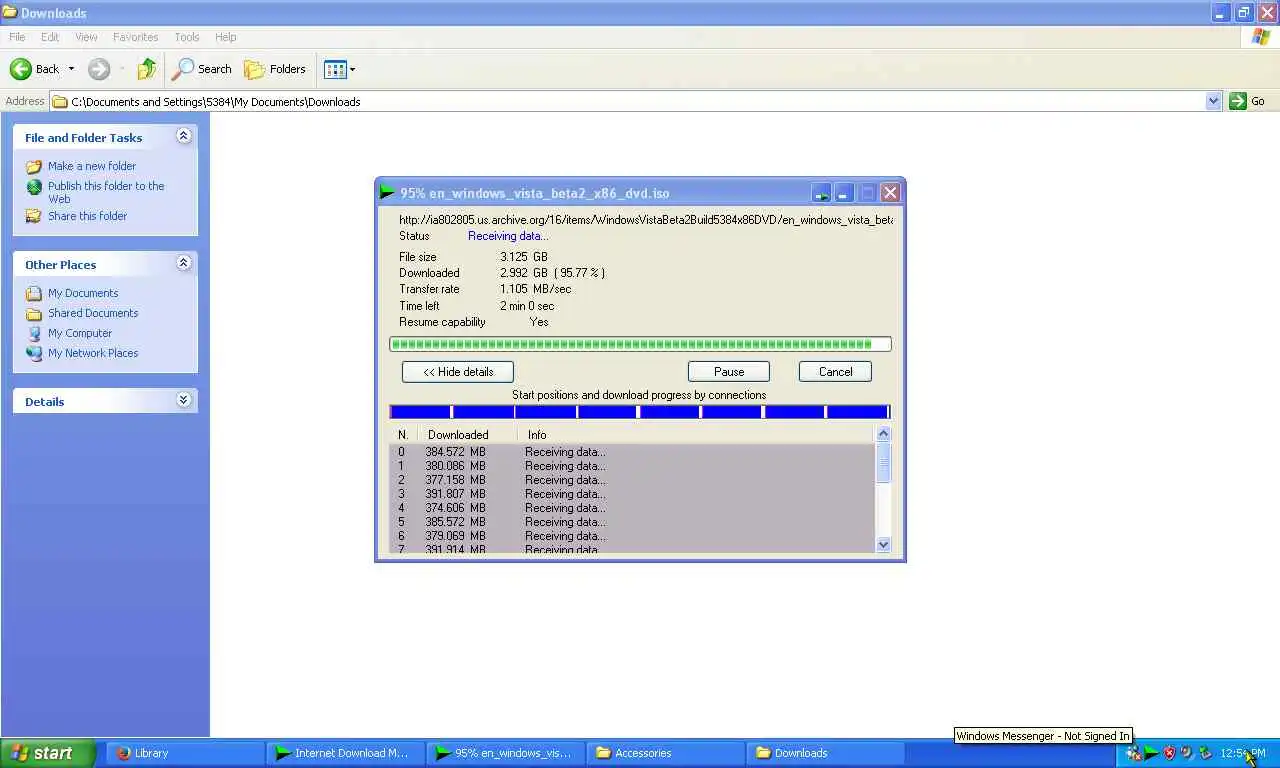
Task: Click Hide details in download dialog
Action: 458,371
